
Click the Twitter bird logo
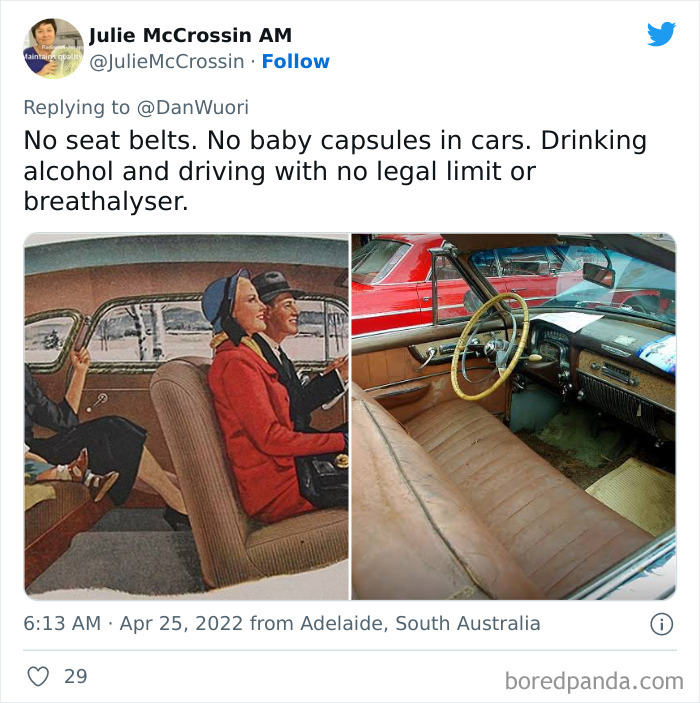coord(661,34)
